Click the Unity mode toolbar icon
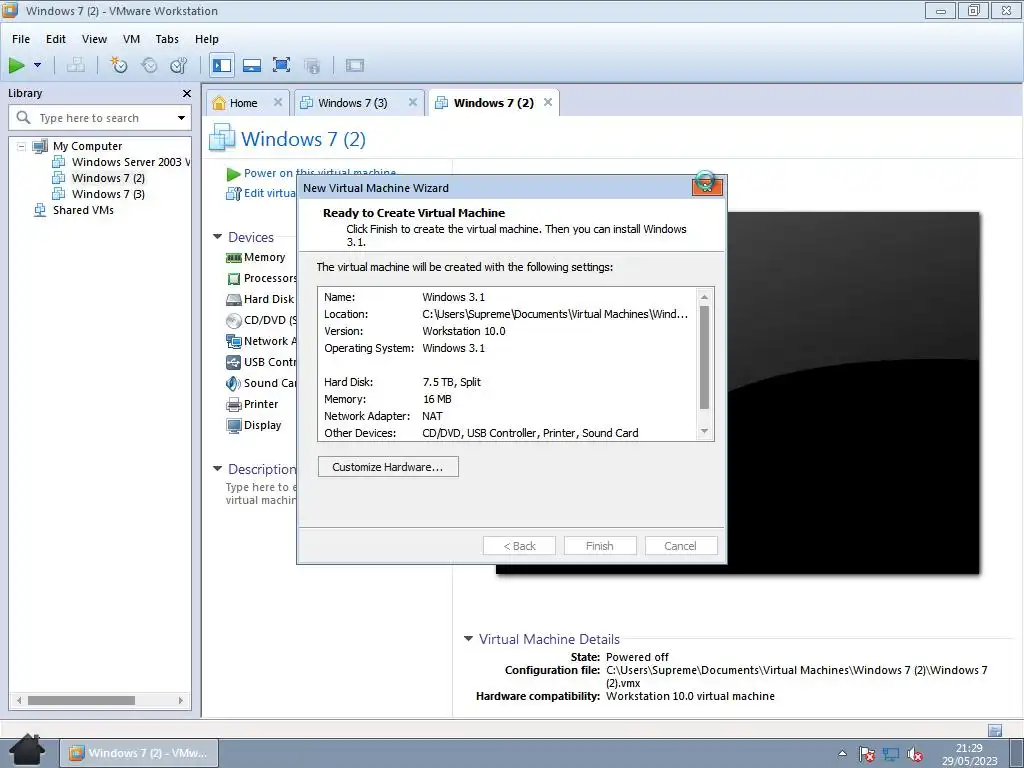The image size is (1024, 768). point(312,65)
